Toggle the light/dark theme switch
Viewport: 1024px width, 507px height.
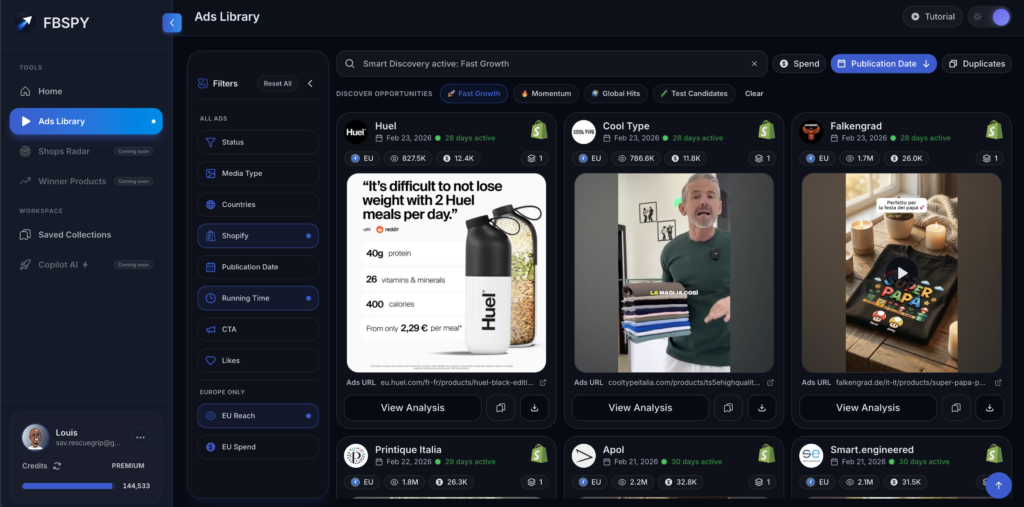click(x=989, y=17)
